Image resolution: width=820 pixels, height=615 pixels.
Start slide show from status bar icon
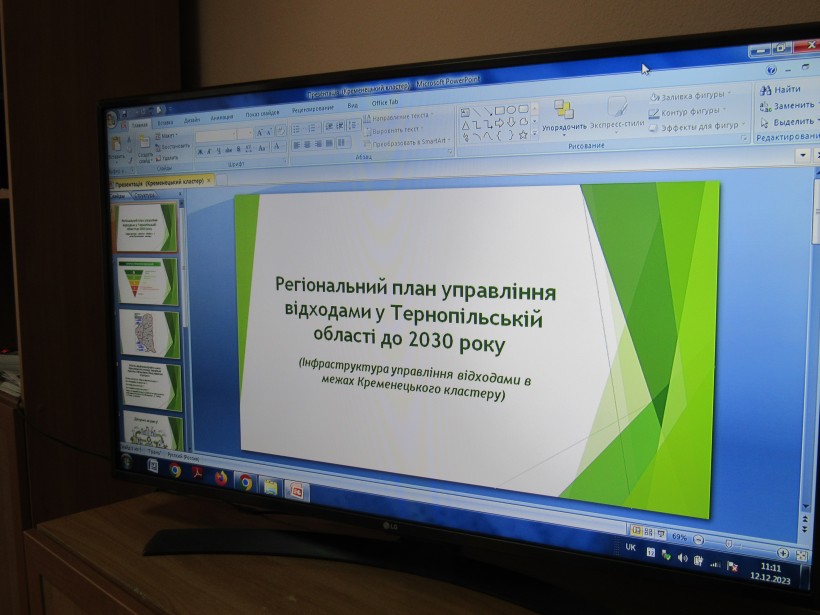pyautogui.click(x=661, y=534)
